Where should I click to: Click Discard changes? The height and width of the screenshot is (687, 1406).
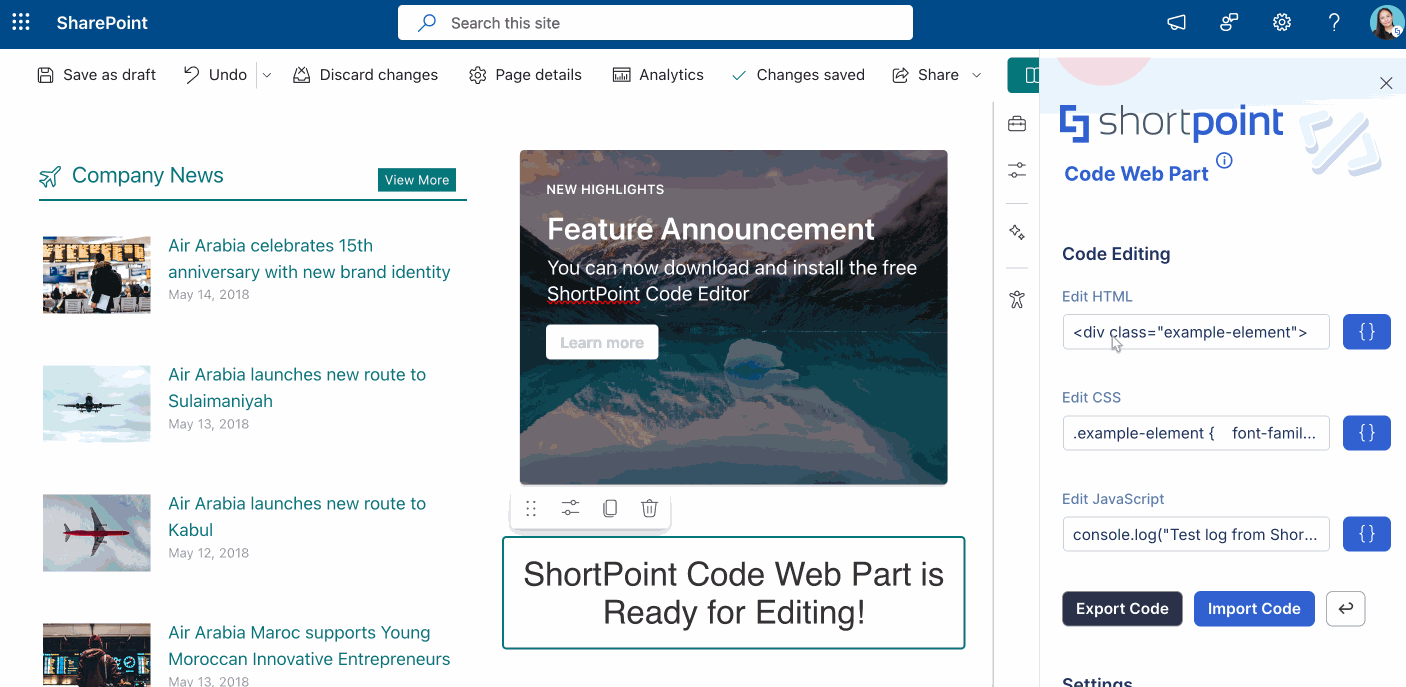click(x=365, y=75)
